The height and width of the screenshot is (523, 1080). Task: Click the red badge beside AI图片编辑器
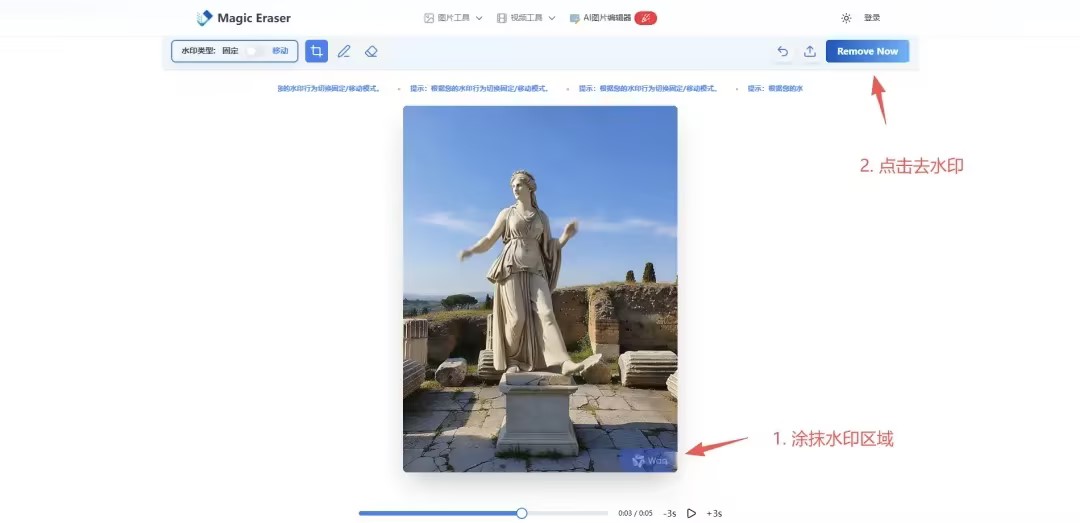[646, 18]
